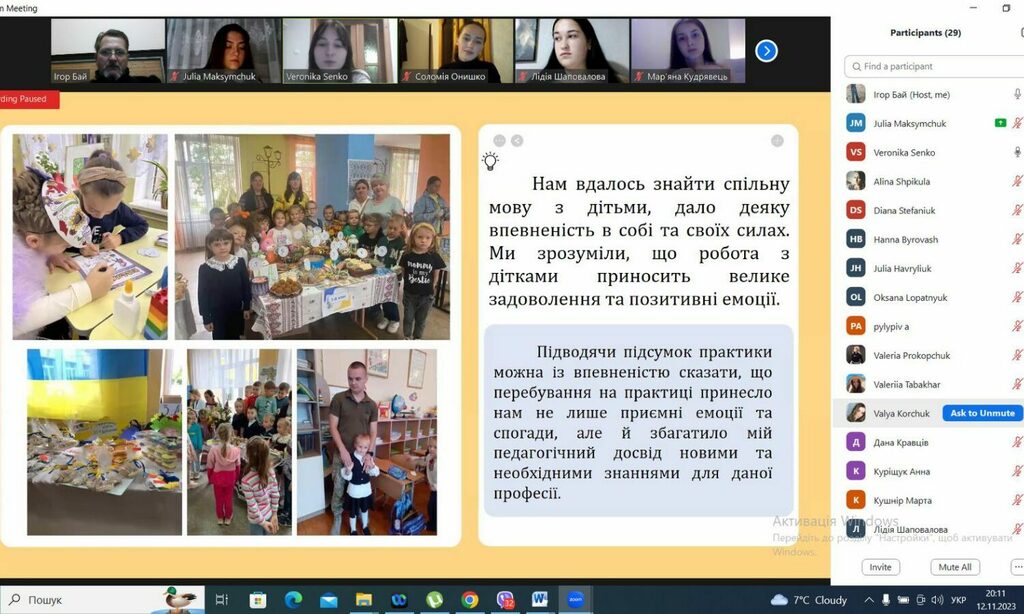Click the lightbulb icon on the slide
1024x614 pixels.
(x=490, y=160)
